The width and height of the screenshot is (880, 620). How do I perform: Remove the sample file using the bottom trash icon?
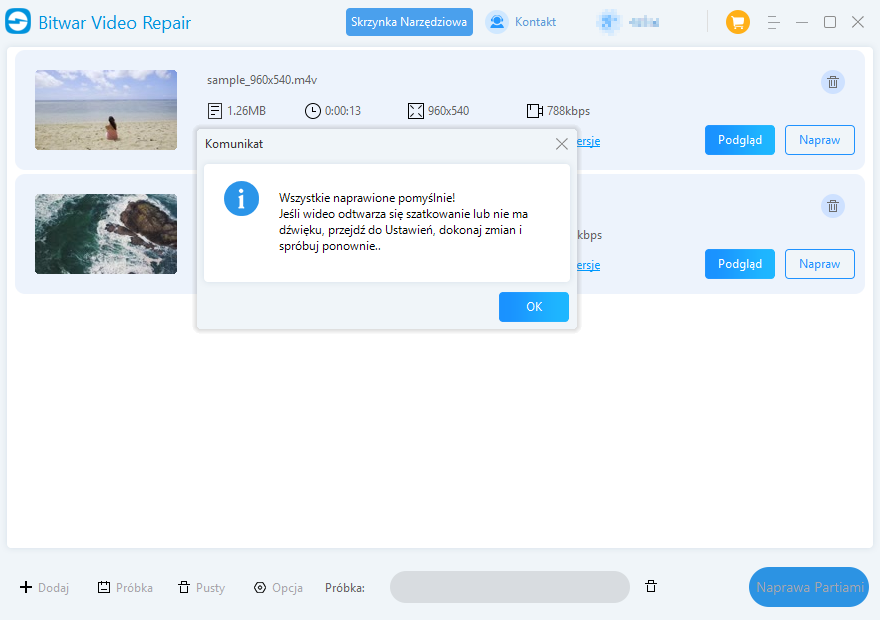[x=651, y=586]
